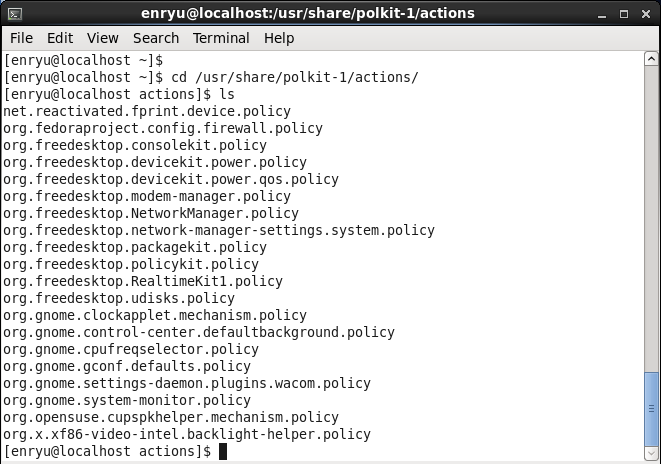Open the Search menu
The width and height of the screenshot is (661, 464).
pos(156,38)
